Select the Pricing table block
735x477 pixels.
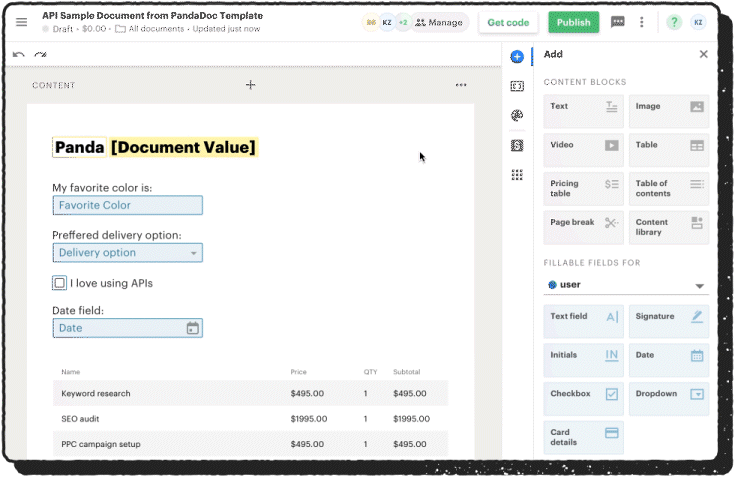coord(583,189)
